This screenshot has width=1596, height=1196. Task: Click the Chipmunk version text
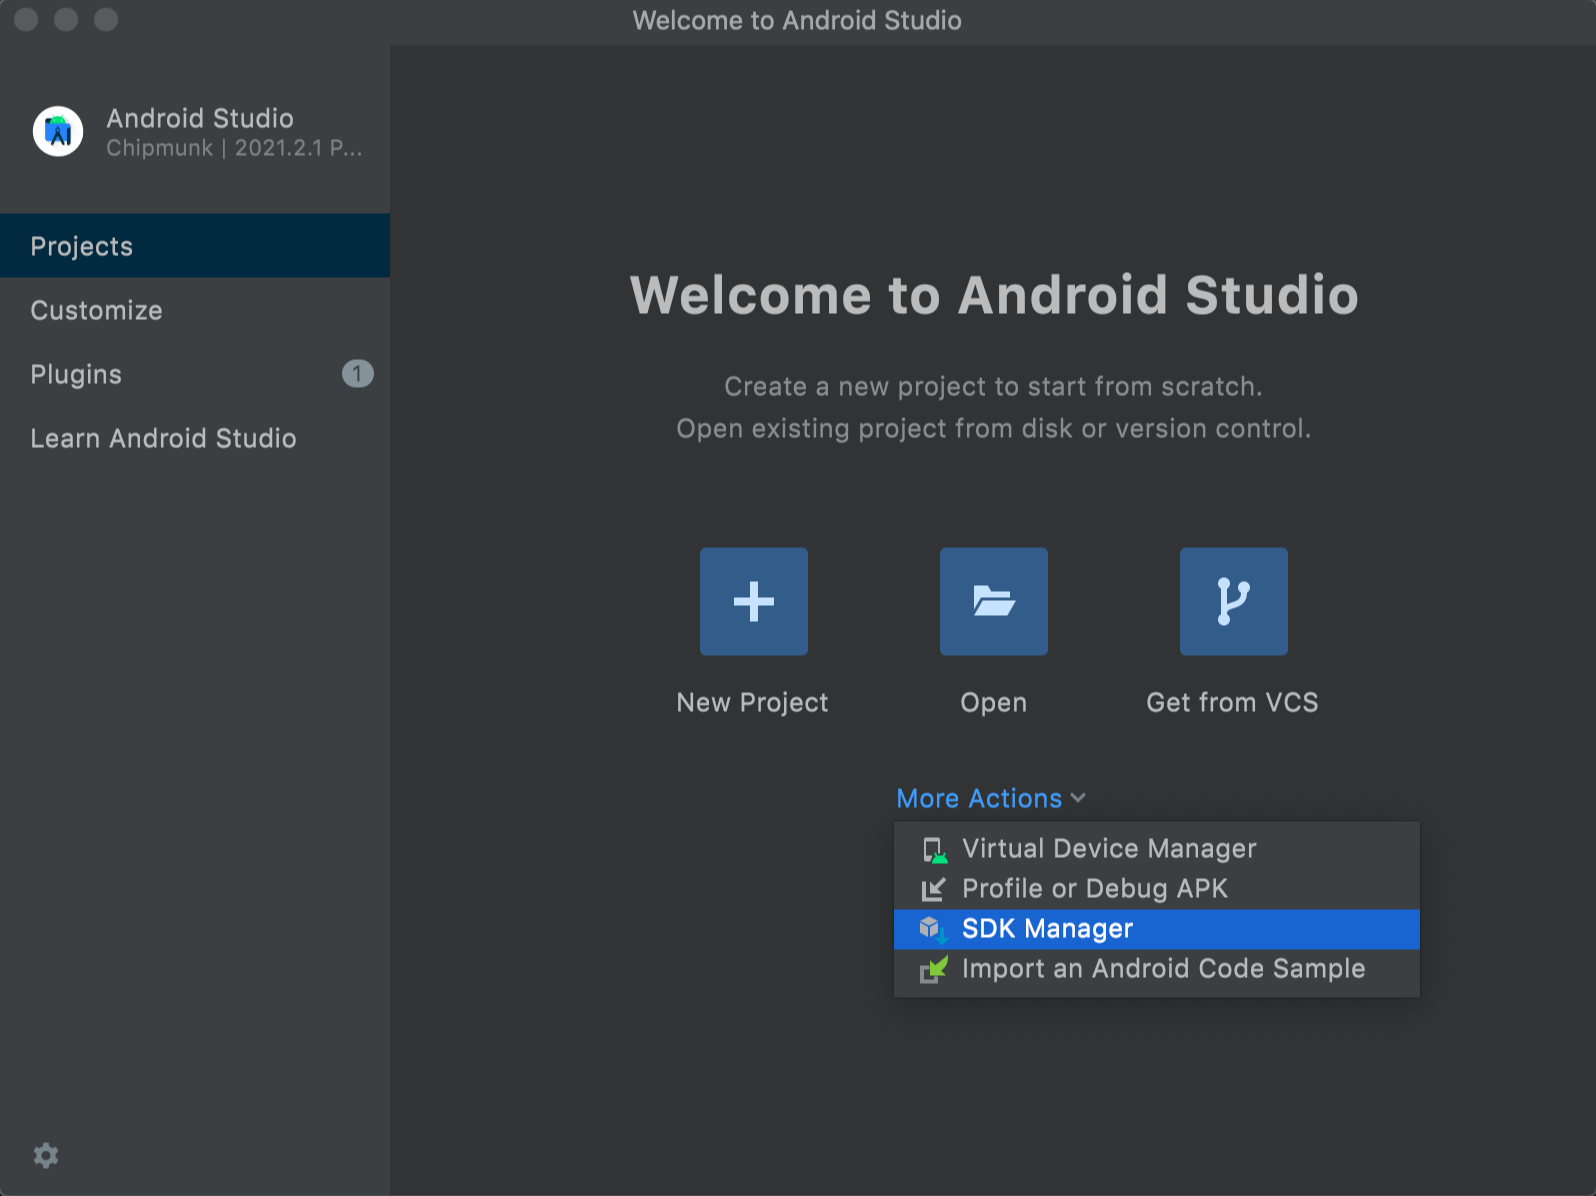234,148
